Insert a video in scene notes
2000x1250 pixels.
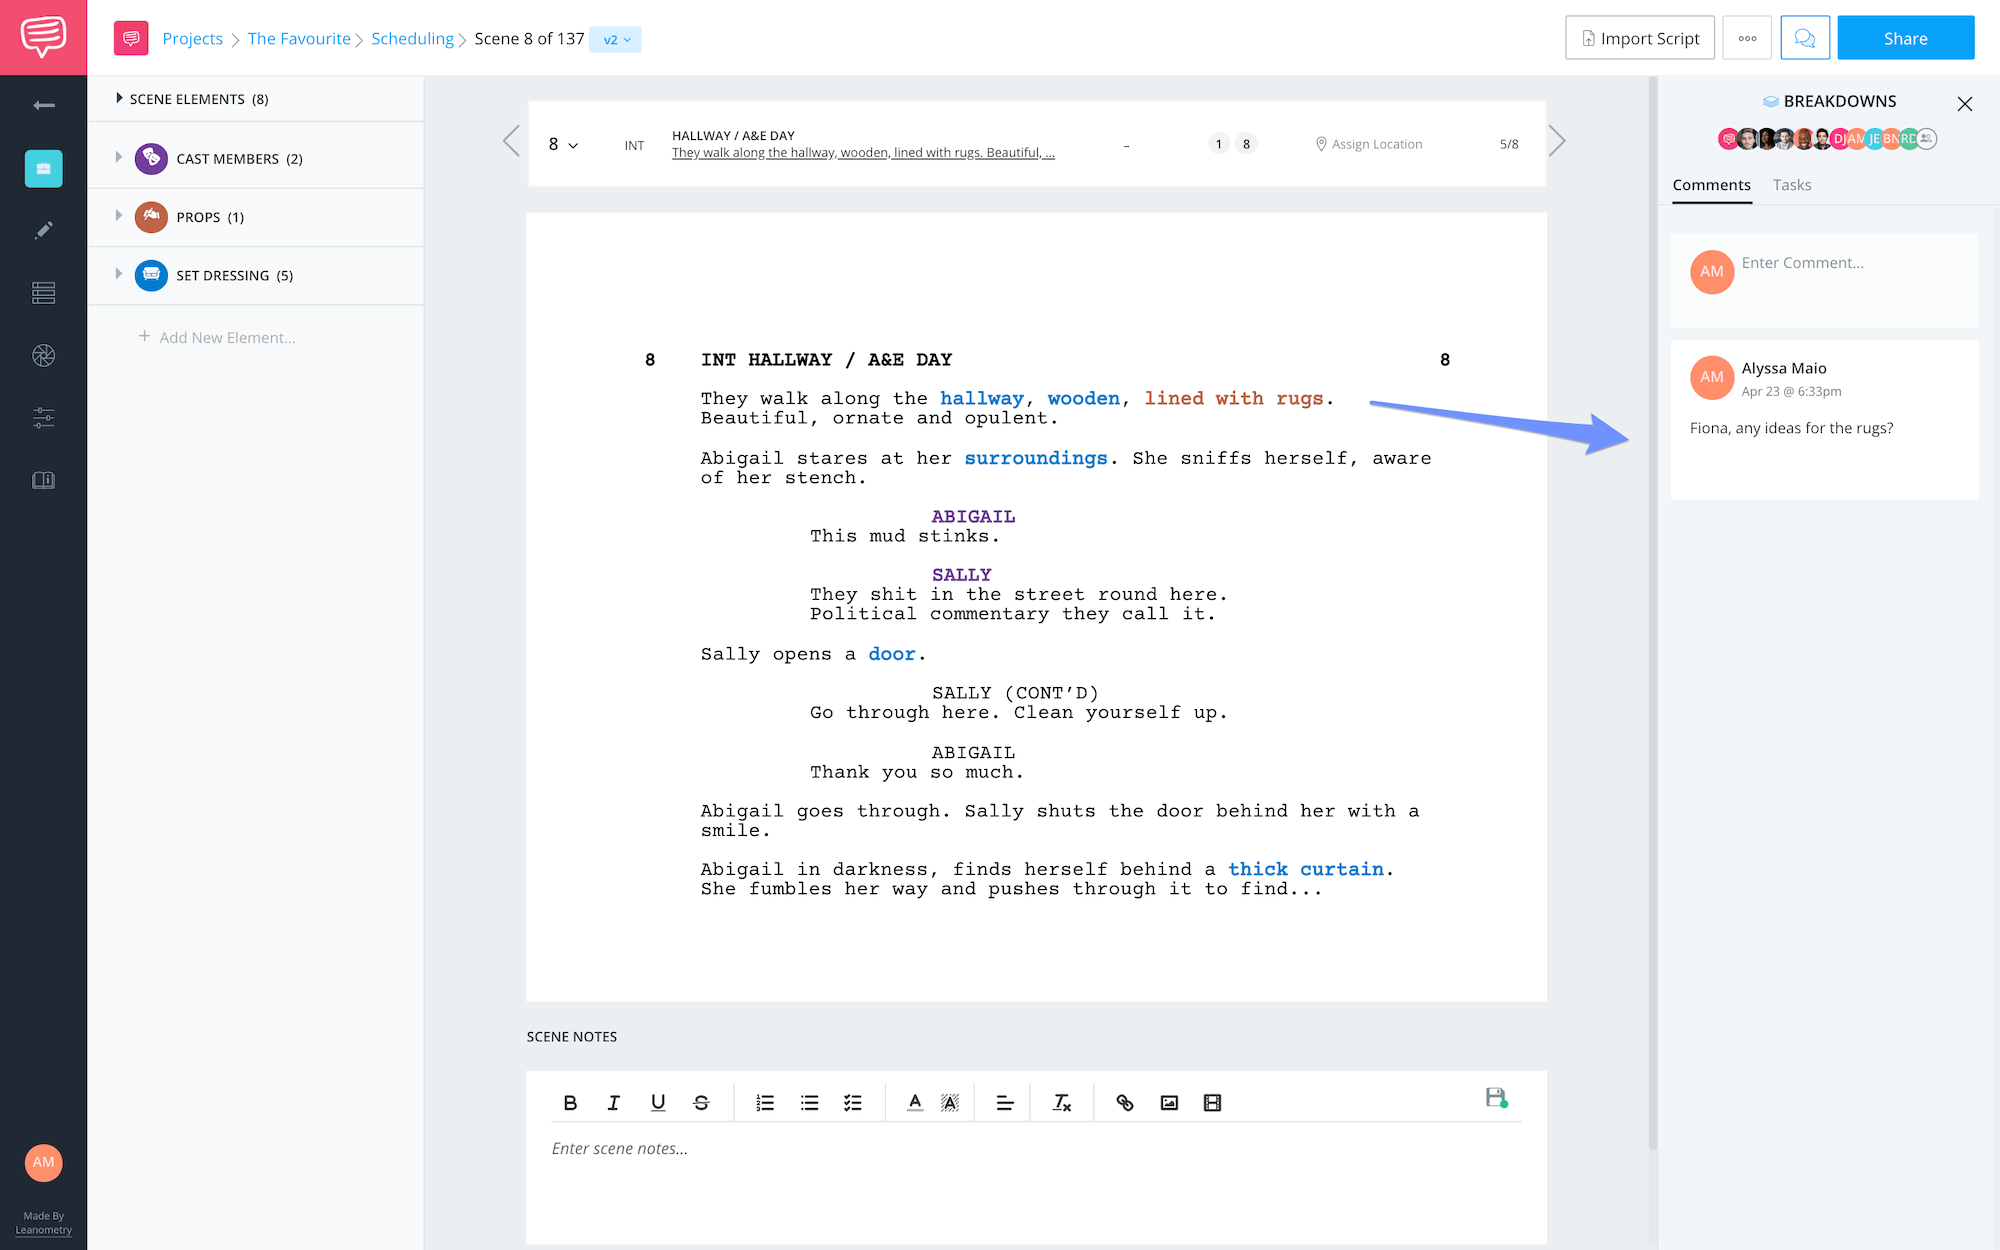click(x=1212, y=1102)
